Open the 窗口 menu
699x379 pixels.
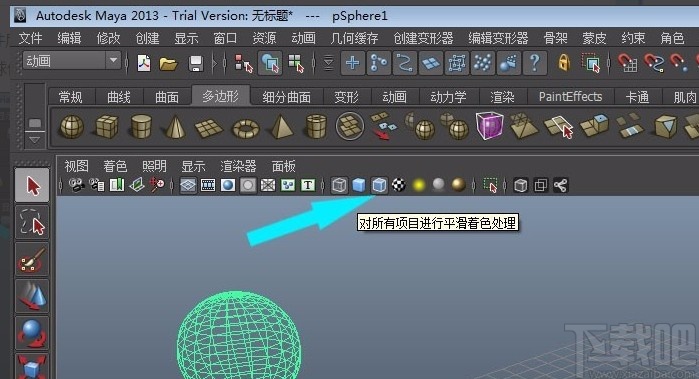pos(225,38)
